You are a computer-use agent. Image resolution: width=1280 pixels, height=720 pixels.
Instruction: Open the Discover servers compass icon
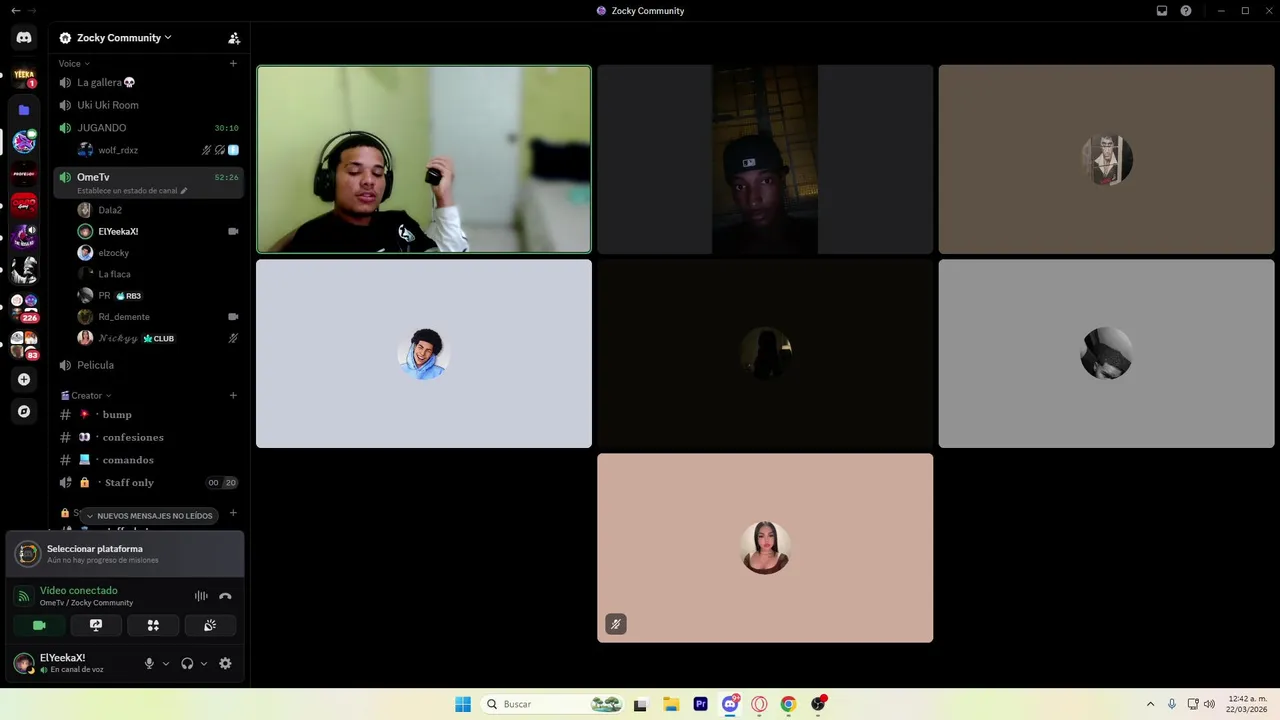point(24,411)
